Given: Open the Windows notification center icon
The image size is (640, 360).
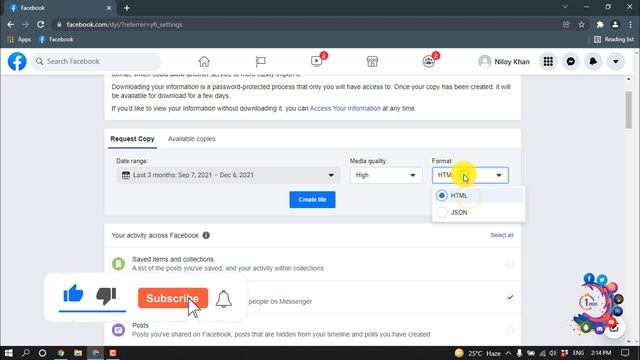Looking at the screenshot, I should click(625, 353).
